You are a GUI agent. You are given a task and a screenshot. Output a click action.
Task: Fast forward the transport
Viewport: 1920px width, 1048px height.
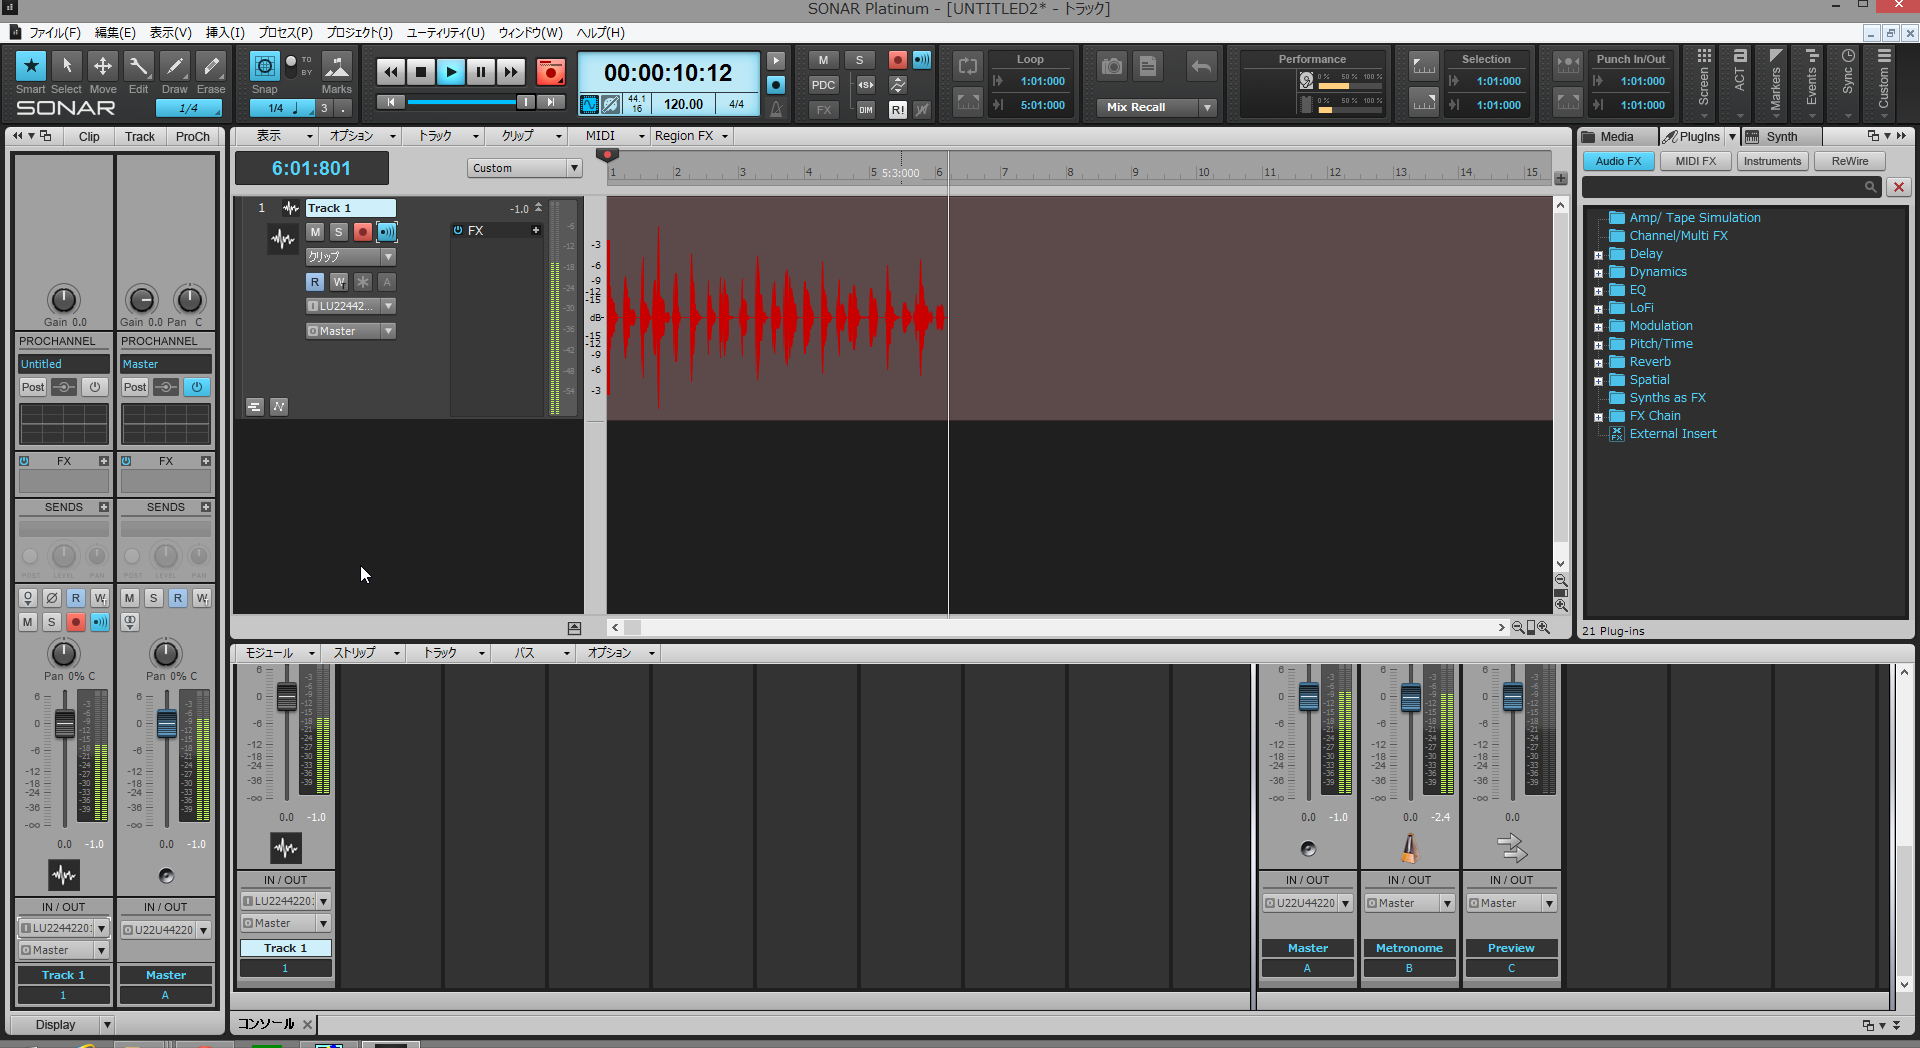[511, 72]
